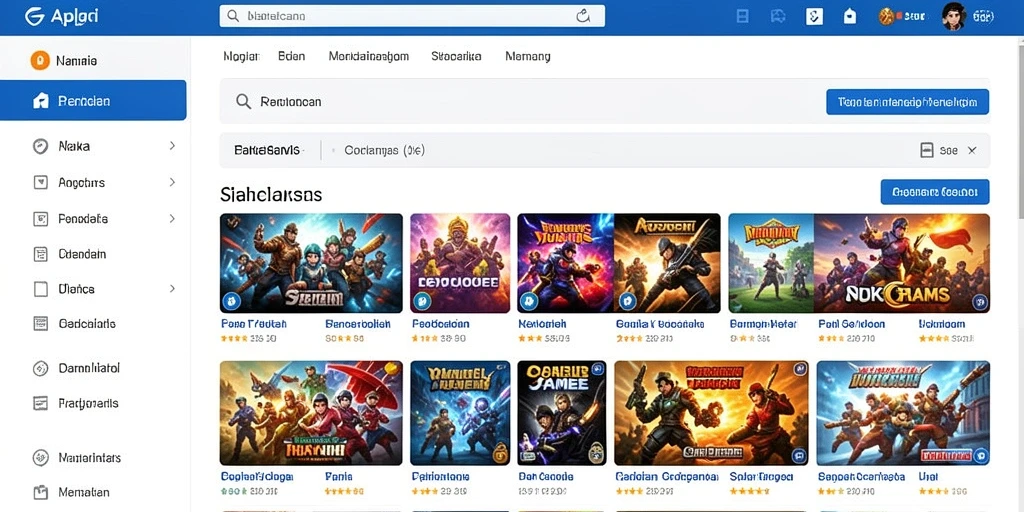Click the magnifier icon in Rentoncan search field
Viewport: 1024px width, 512px height.
pos(244,101)
